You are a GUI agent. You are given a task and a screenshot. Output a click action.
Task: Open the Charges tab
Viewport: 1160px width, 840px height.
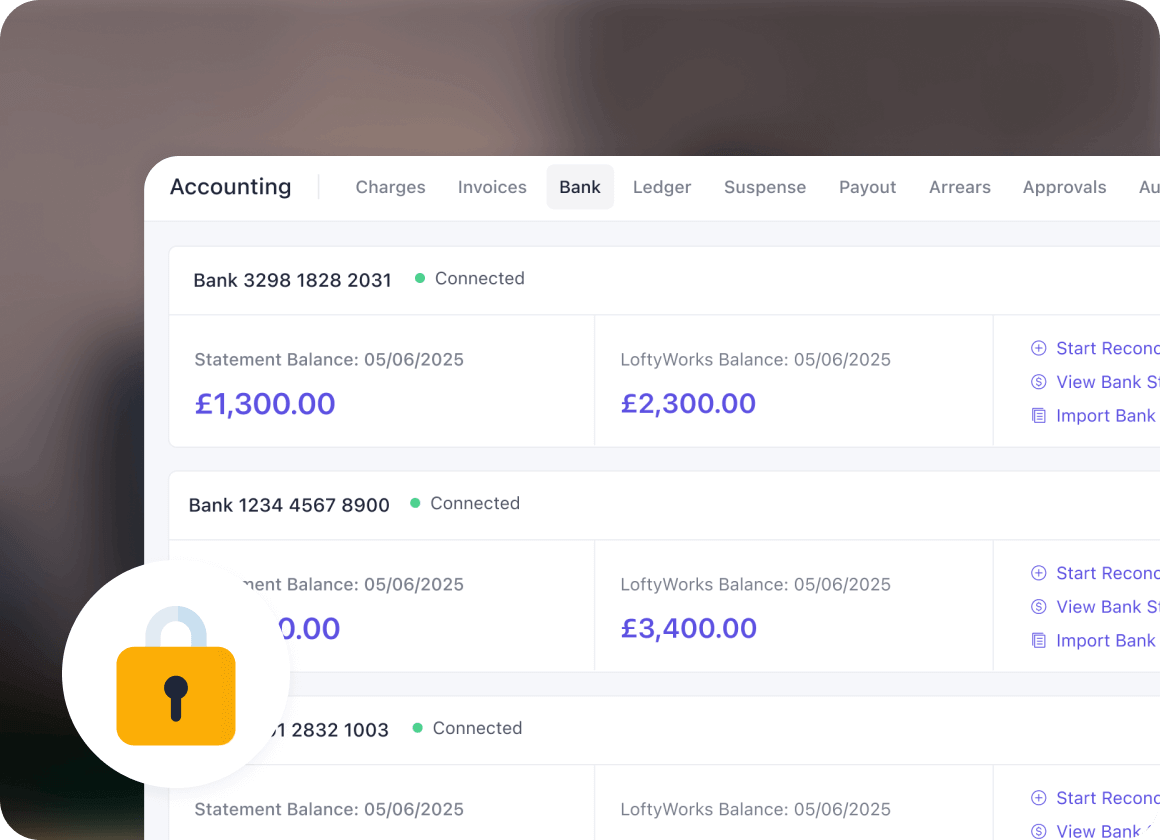390,187
